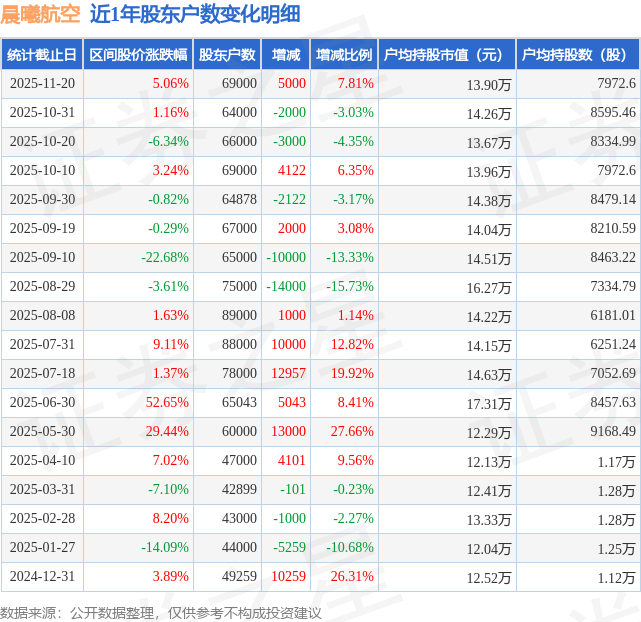Select the 12957 increase value cell
Viewport: 641px width, 622px height.
(x=288, y=373)
